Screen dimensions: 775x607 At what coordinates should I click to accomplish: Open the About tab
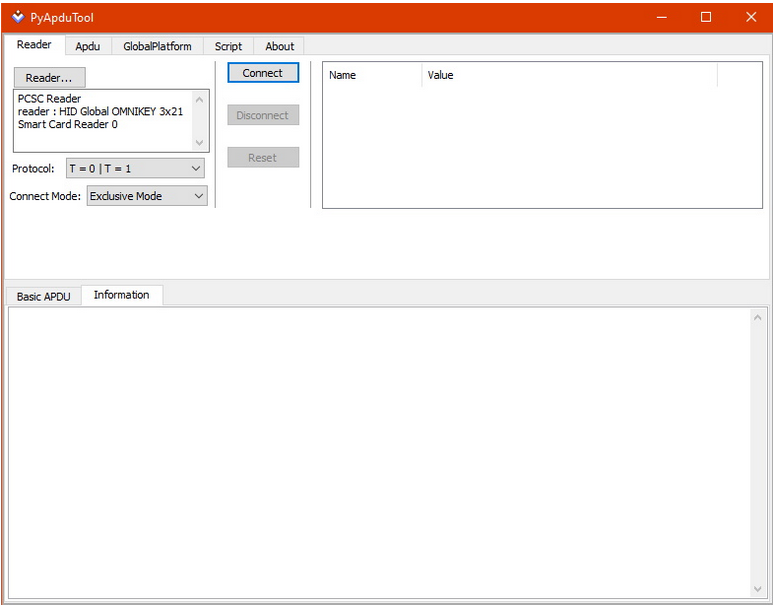tap(279, 46)
